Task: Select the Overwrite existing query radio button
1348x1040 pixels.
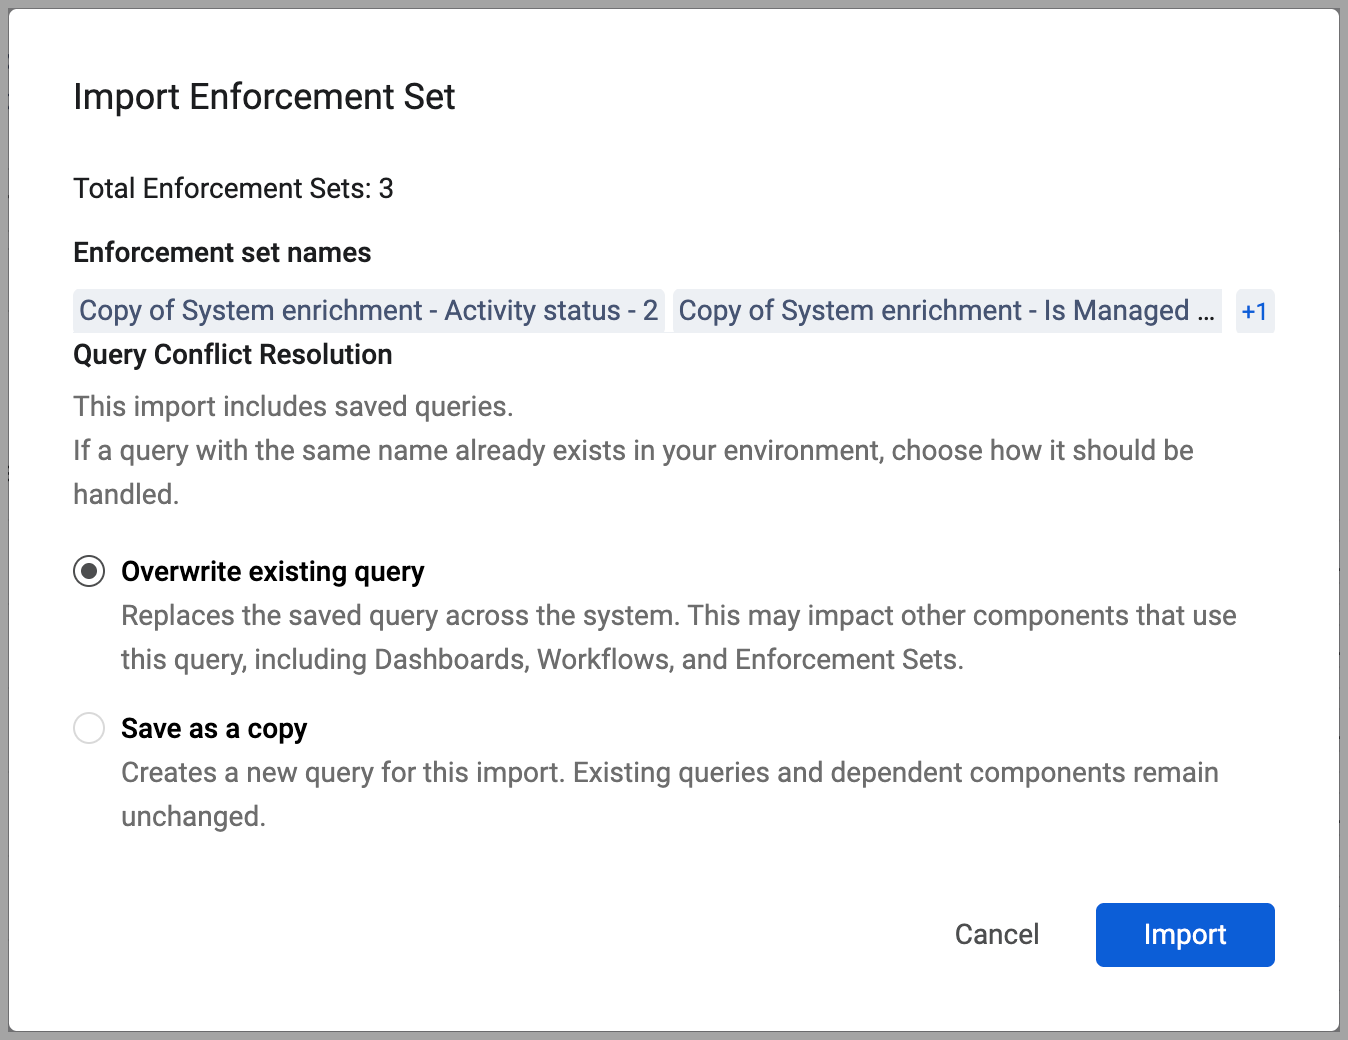Action: click(x=89, y=571)
